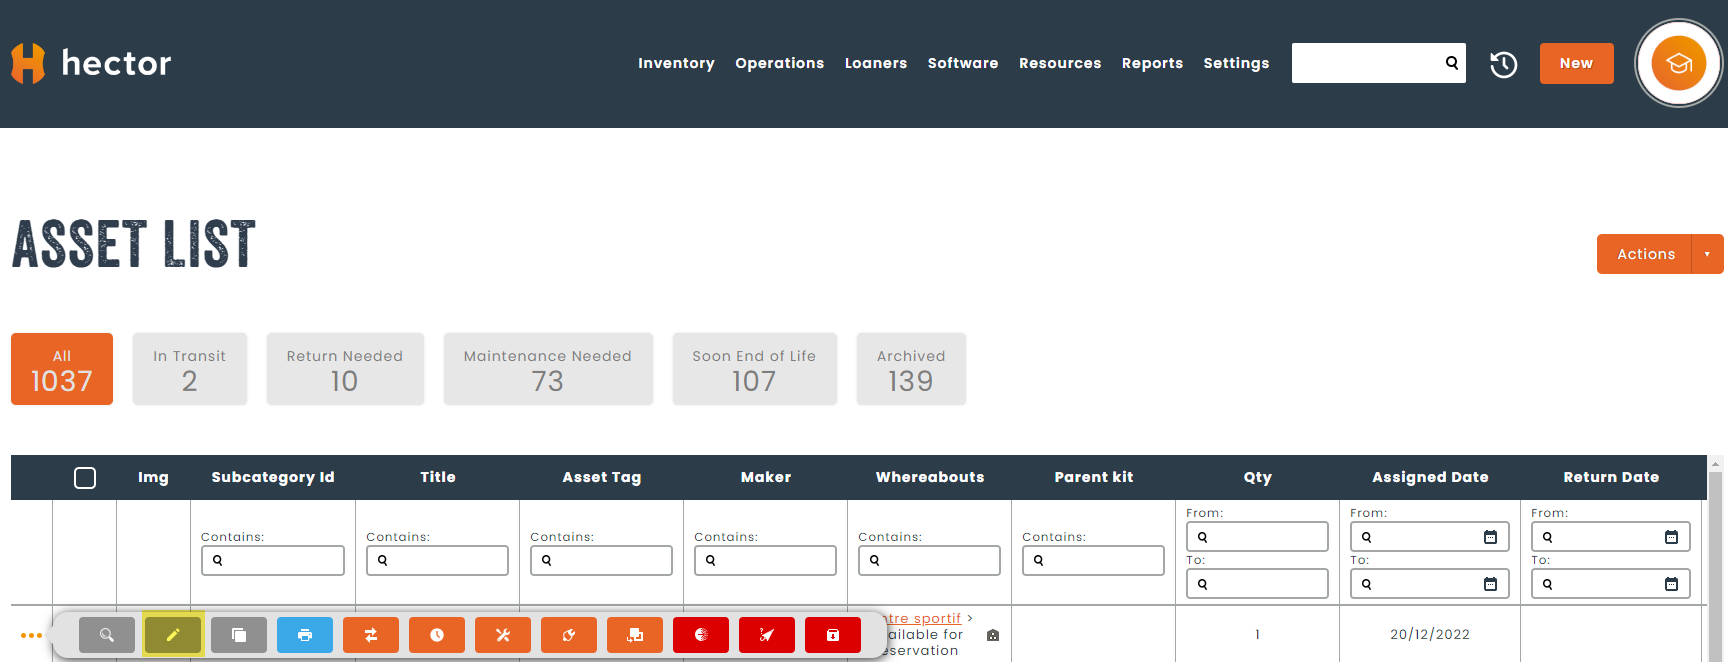Click the hector logo
Image resolution: width=1728 pixels, height=662 pixels.
(91, 63)
